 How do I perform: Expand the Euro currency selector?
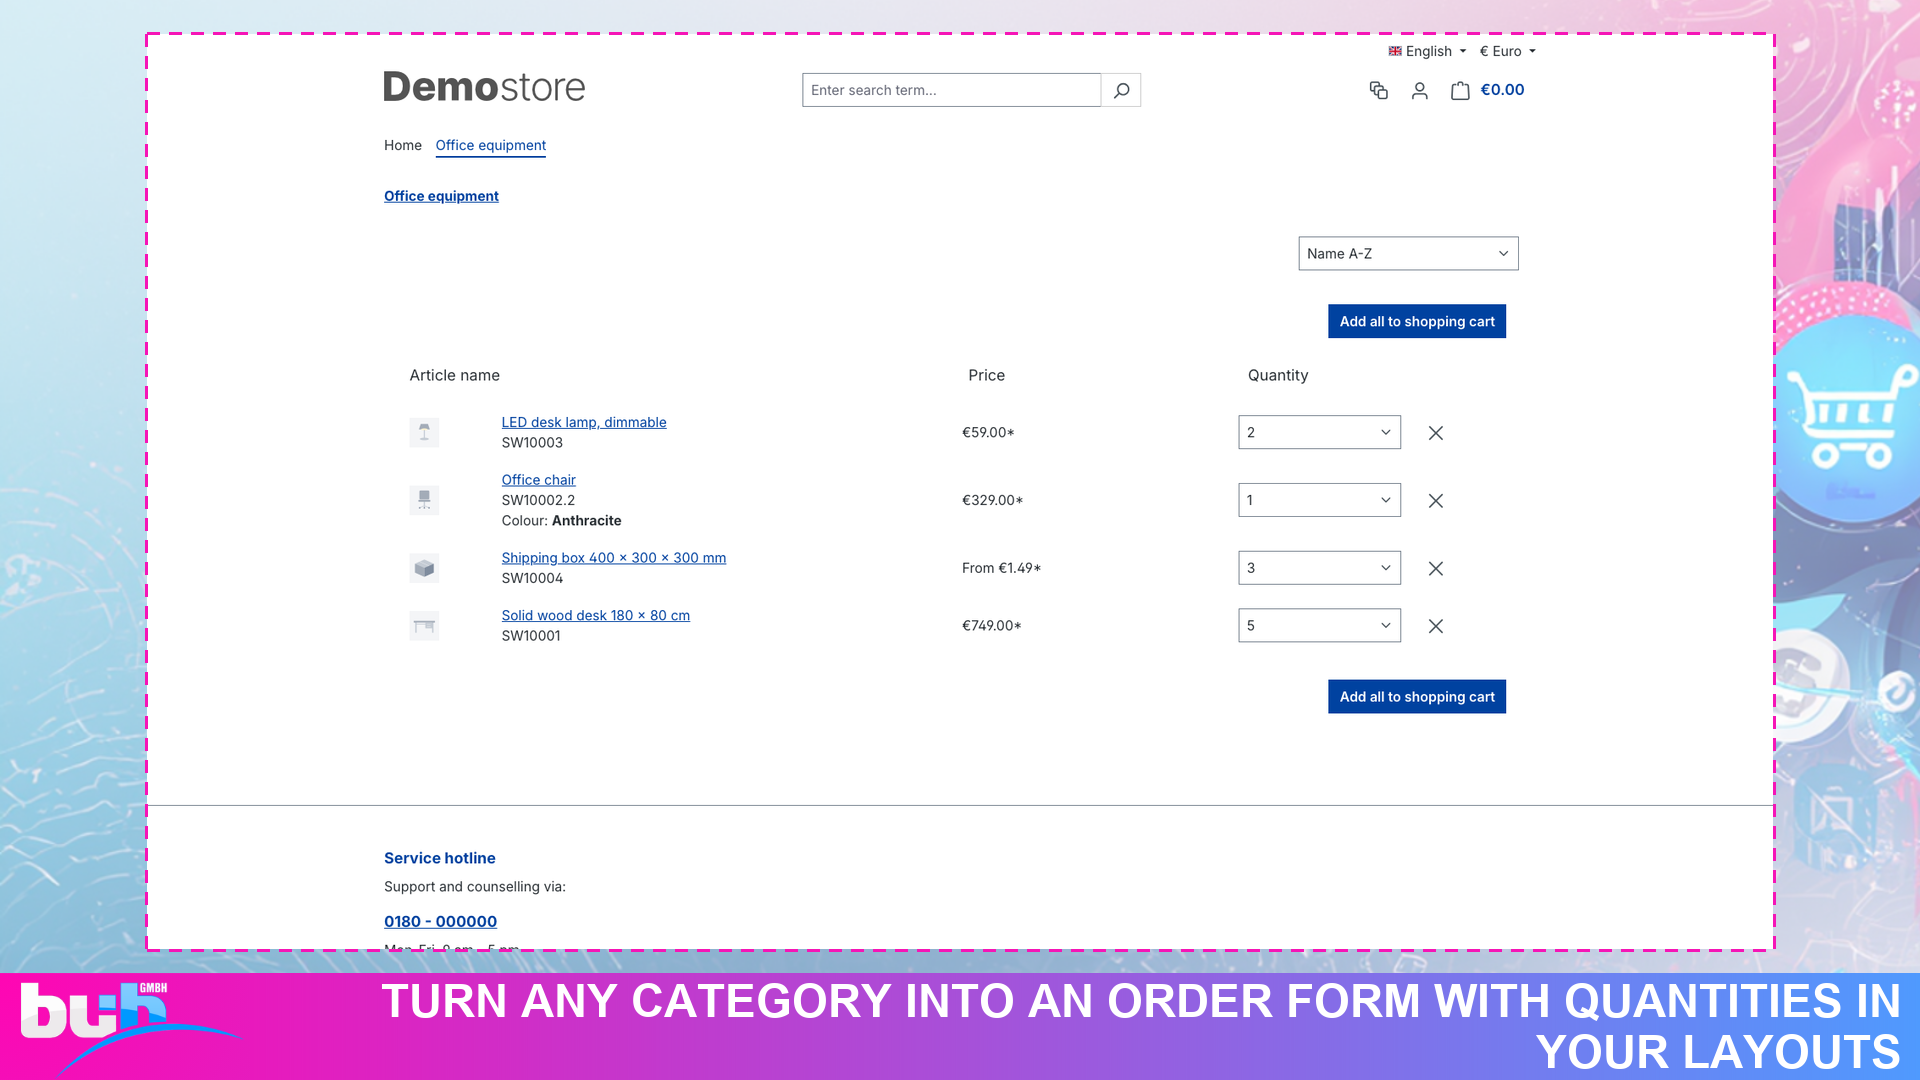coord(1507,51)
